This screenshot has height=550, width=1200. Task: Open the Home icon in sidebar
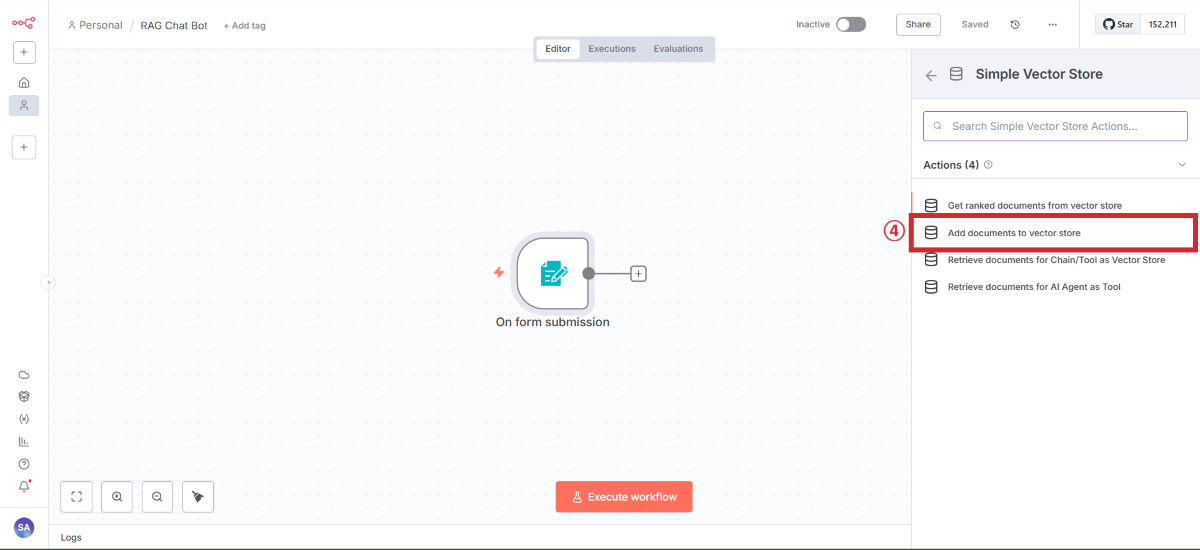[x=24, y=82]
